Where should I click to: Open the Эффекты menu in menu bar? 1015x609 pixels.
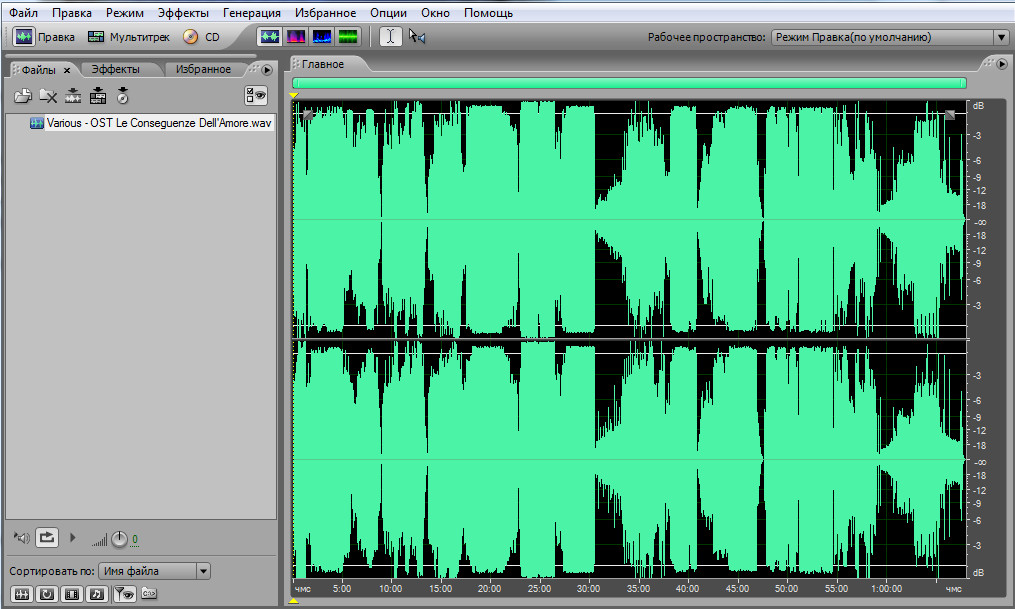point(183,13)
